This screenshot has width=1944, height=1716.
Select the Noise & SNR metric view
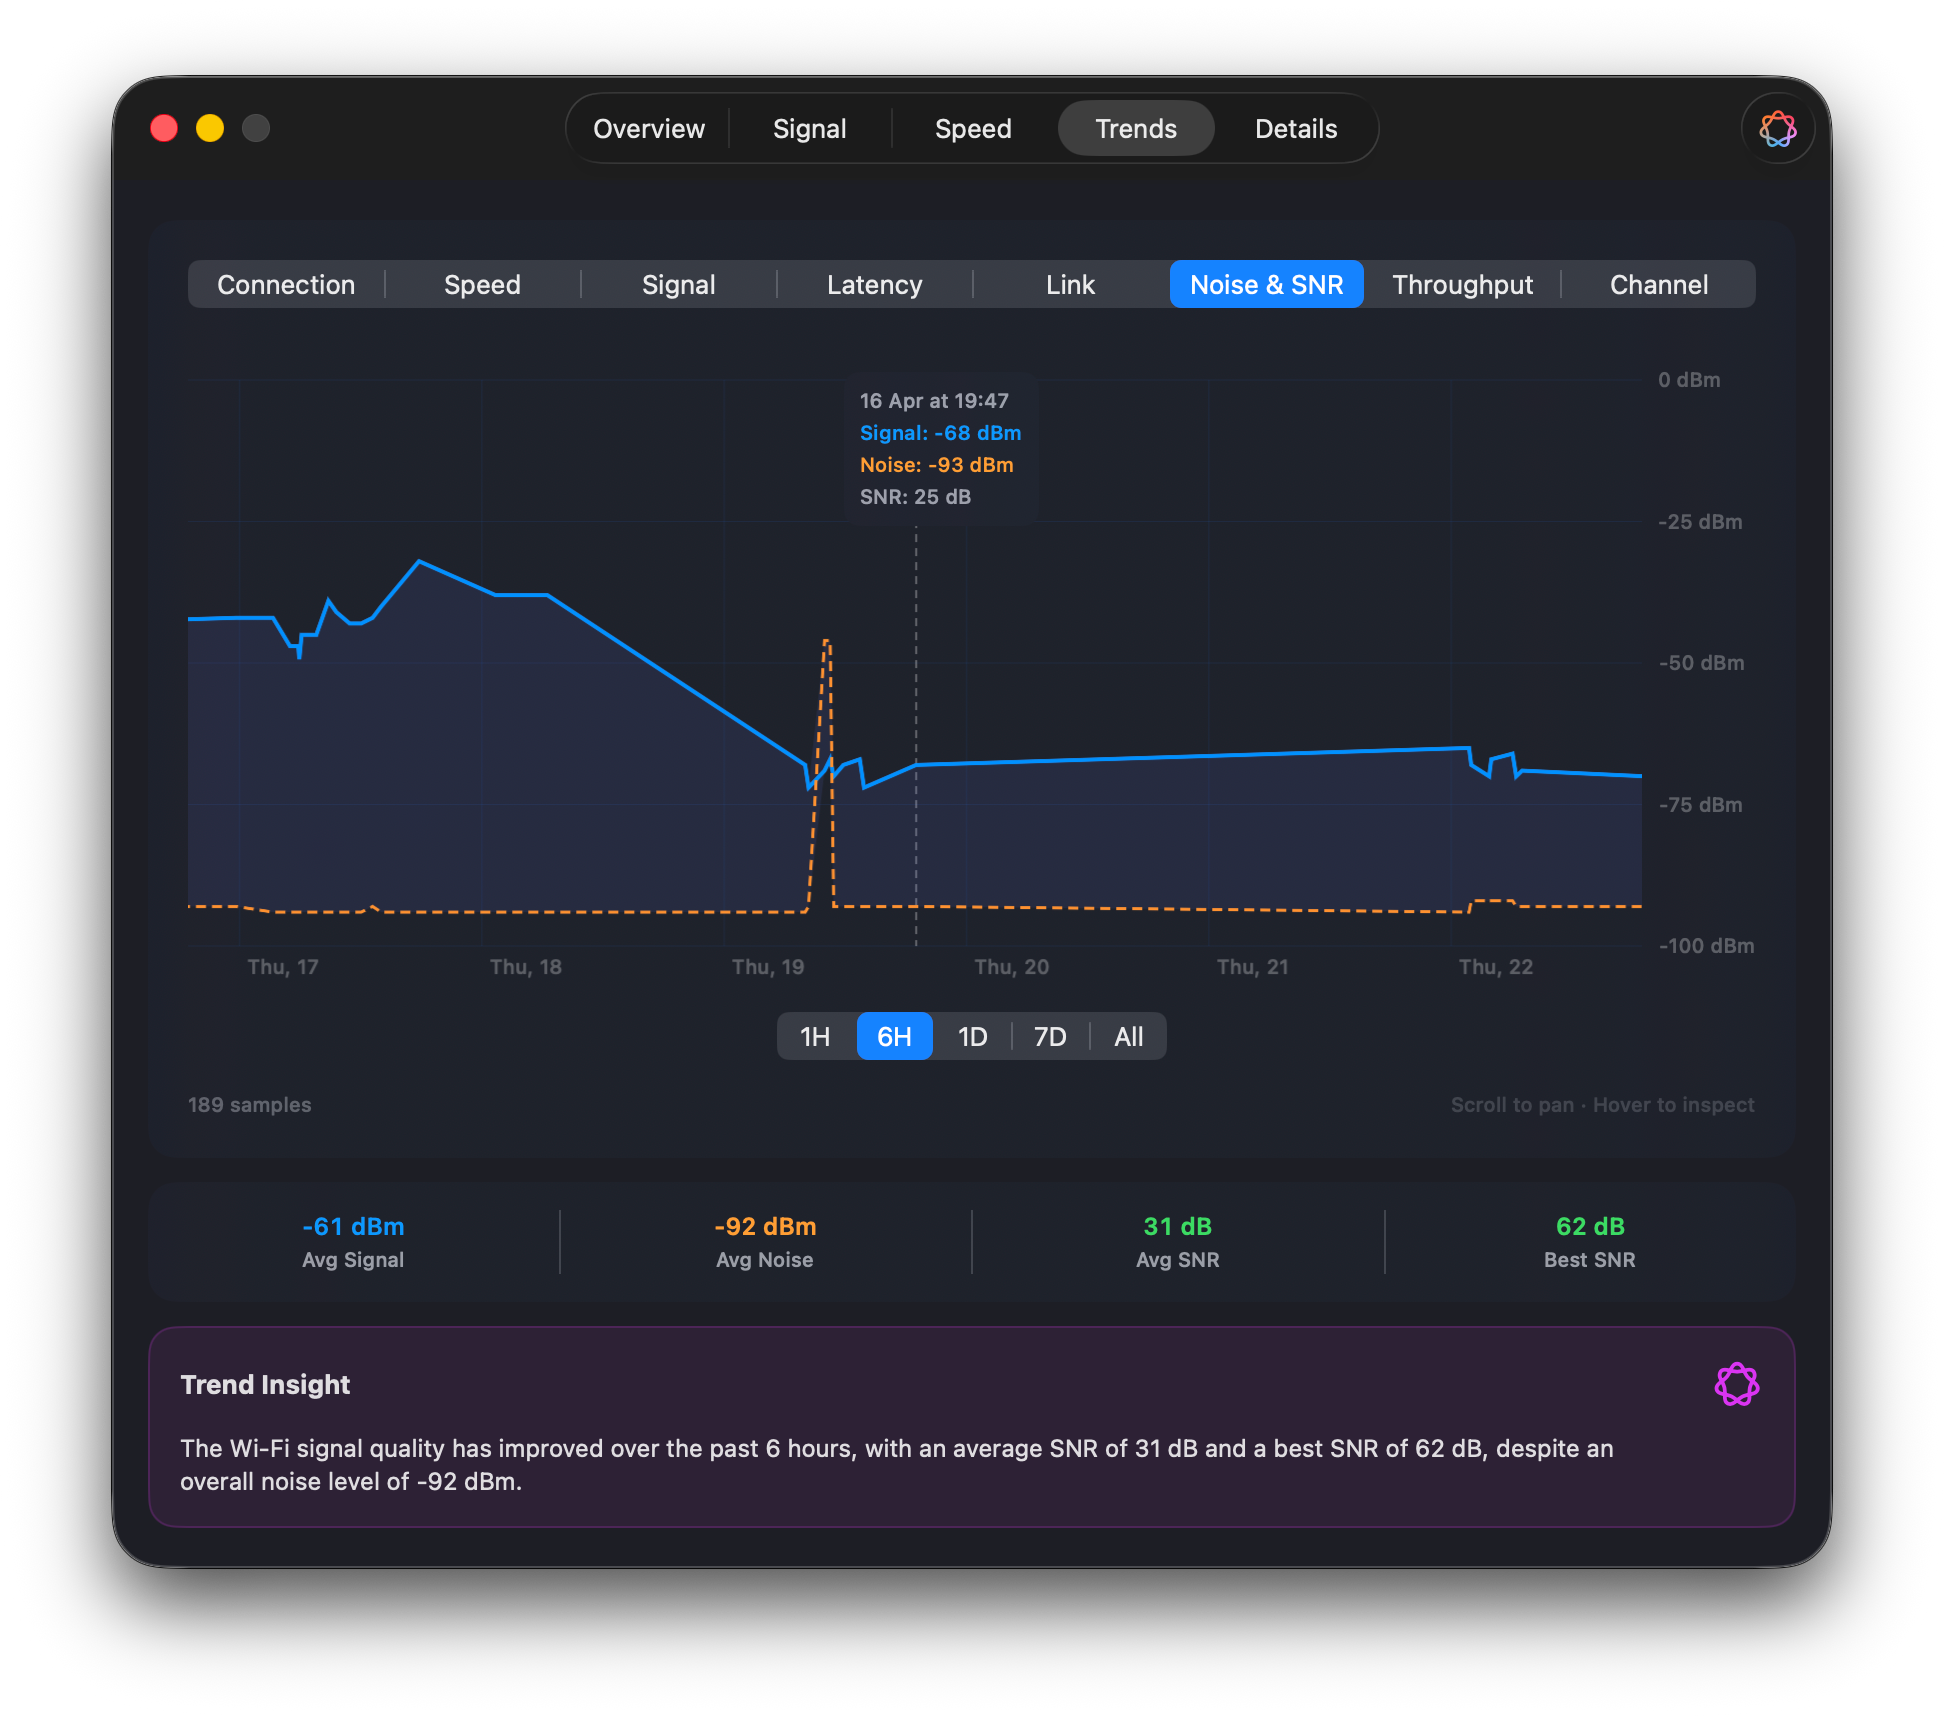[1266, 284]
